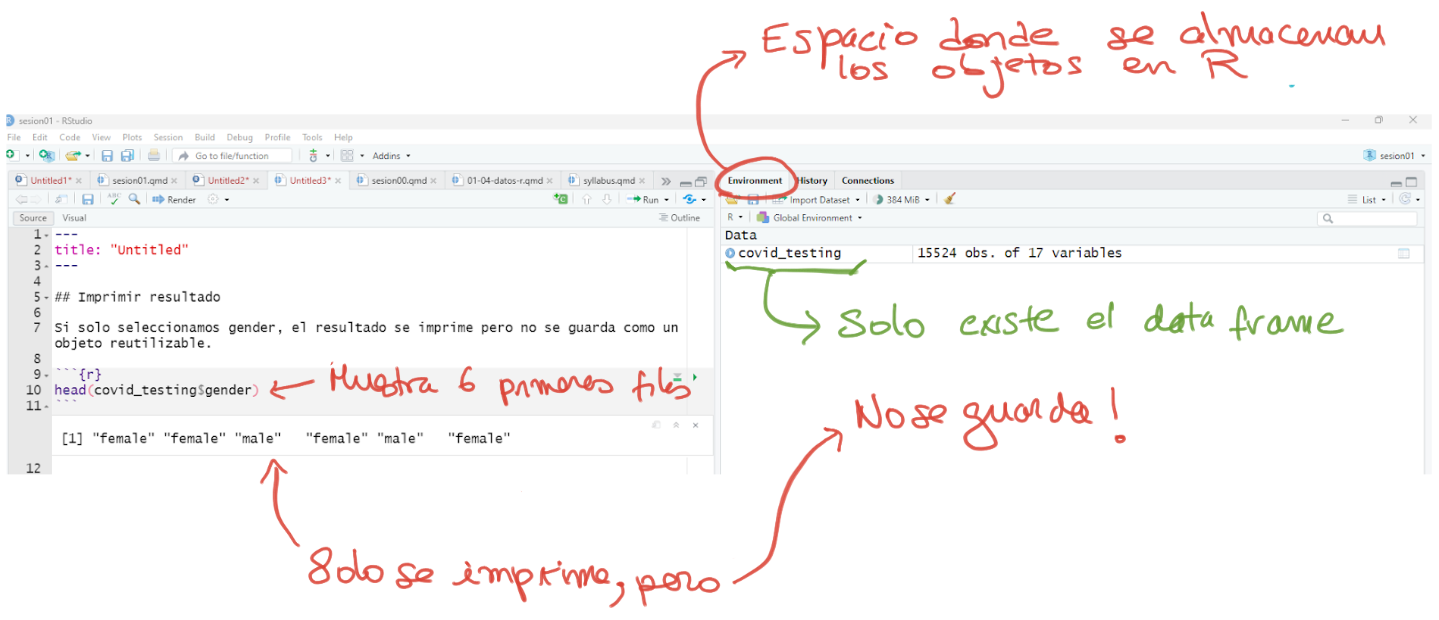The width and height of the screenshot is (1439, 620).
Task: Open the Addins dropdown
Action: [391, 156]
